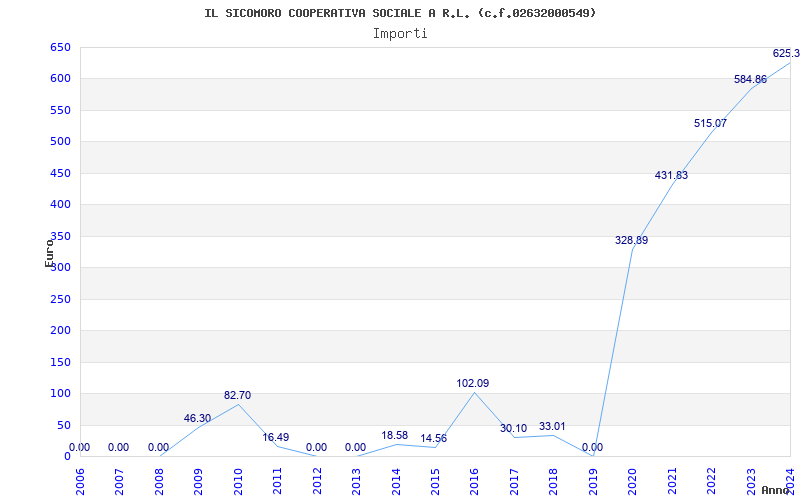The height and width of the screenshot is (500, 800).
Task: Click the Importi chart subtitle
Action: pos(400,33)
